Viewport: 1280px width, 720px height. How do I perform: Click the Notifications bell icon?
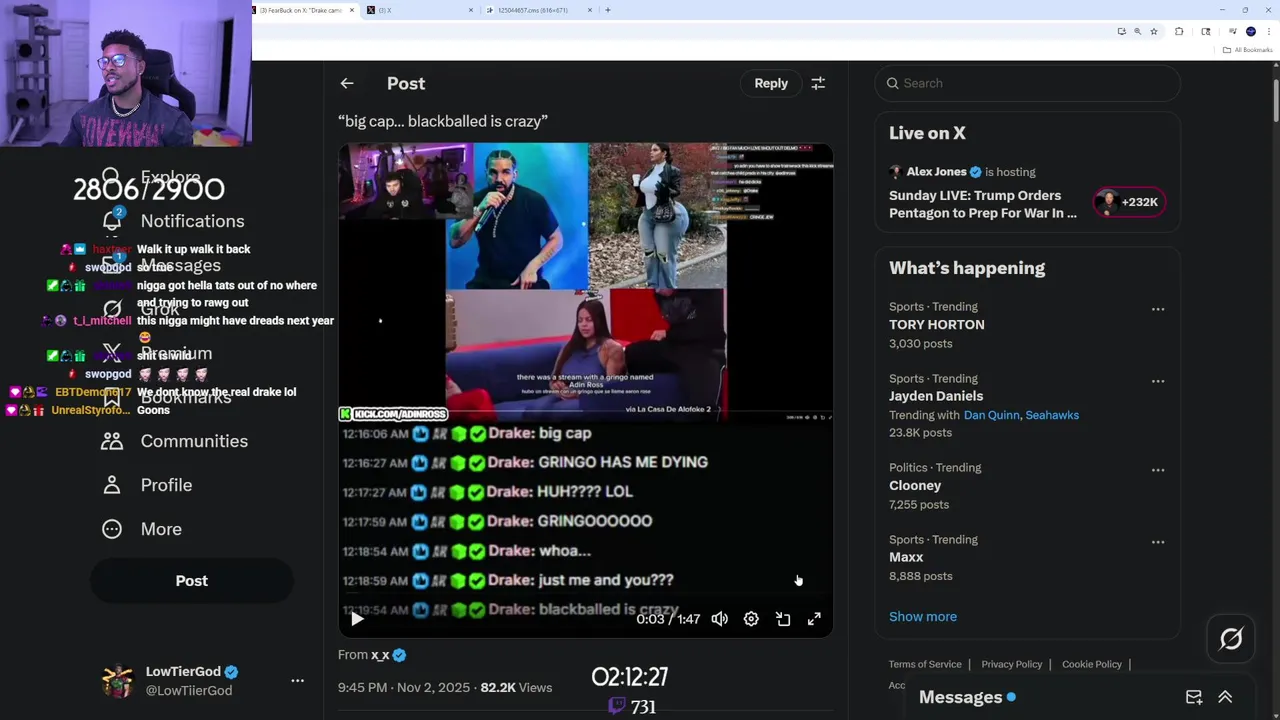pyautogui.click(x=112, y=221)
